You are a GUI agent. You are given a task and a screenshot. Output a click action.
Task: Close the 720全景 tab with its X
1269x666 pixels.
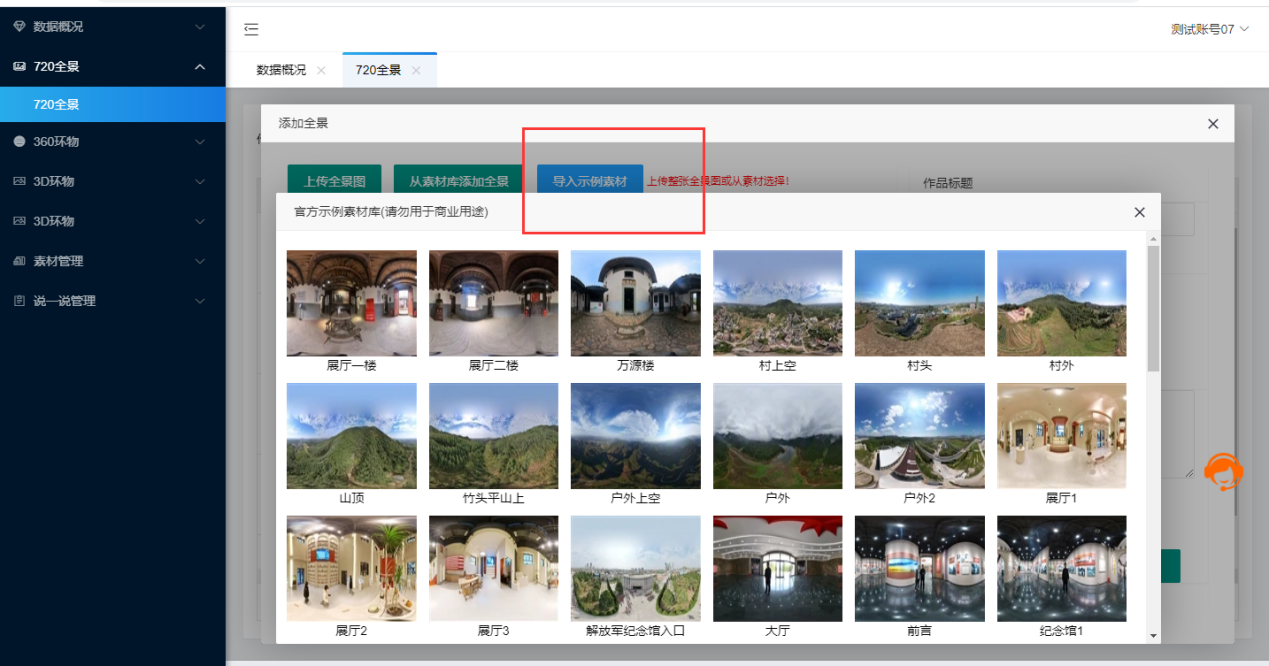click(416, 70)
